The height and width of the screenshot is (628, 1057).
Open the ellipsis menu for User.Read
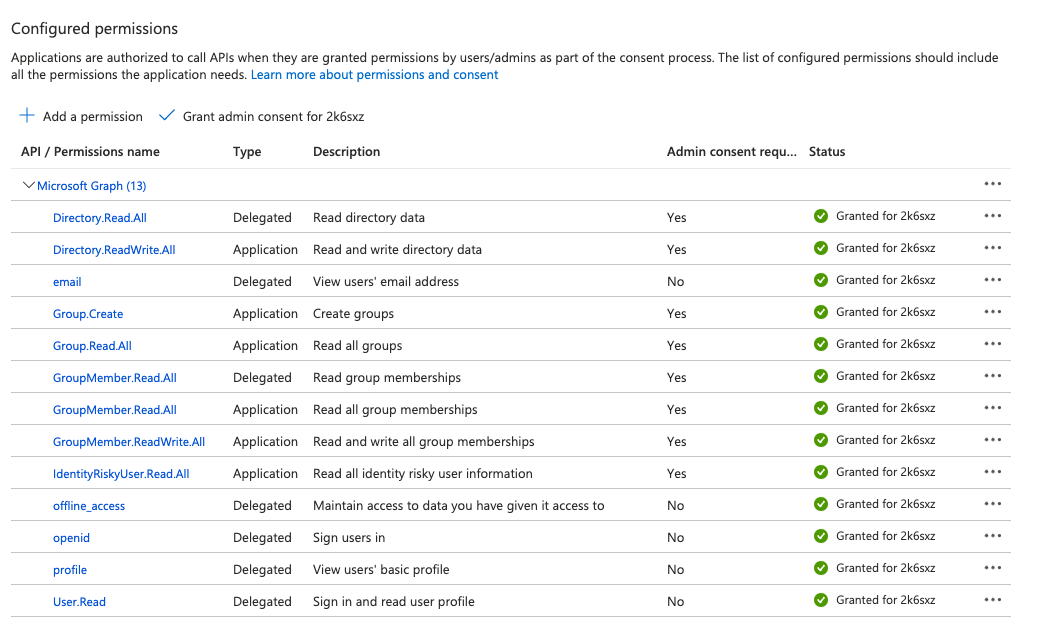993,600
